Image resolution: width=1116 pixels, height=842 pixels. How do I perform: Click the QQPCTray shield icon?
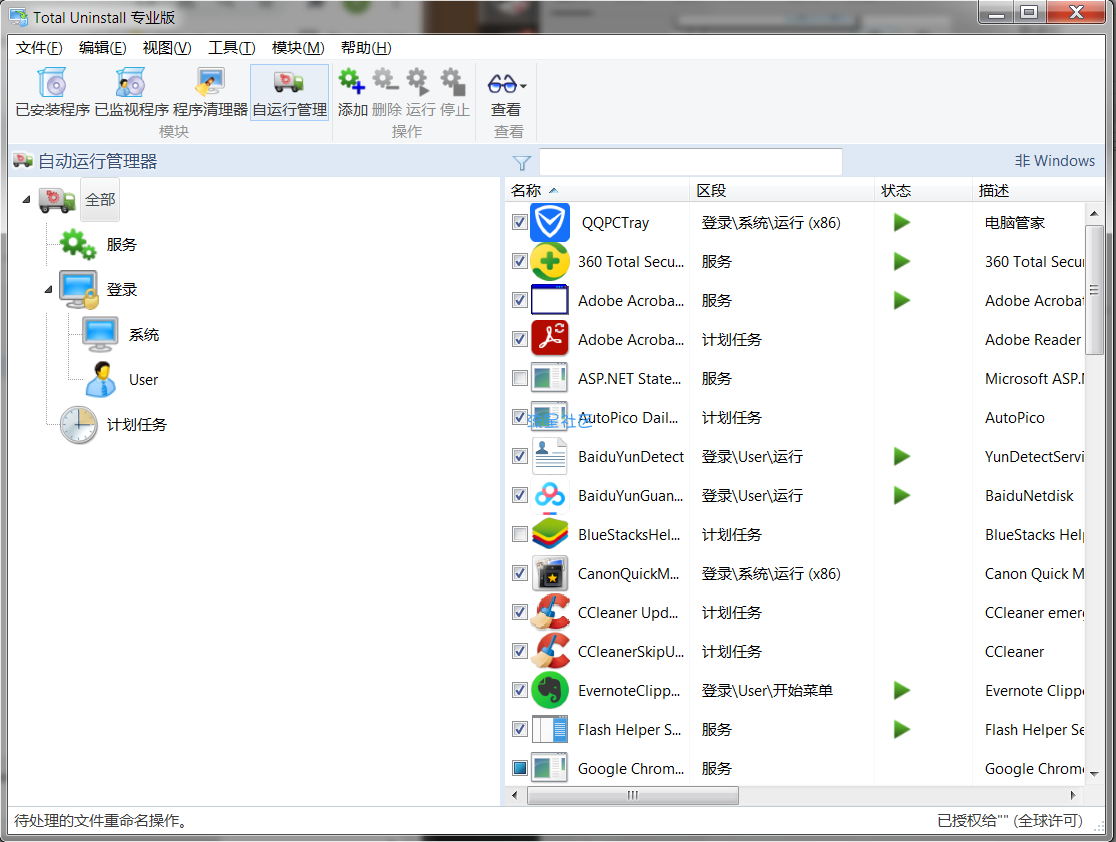point(550,223)
